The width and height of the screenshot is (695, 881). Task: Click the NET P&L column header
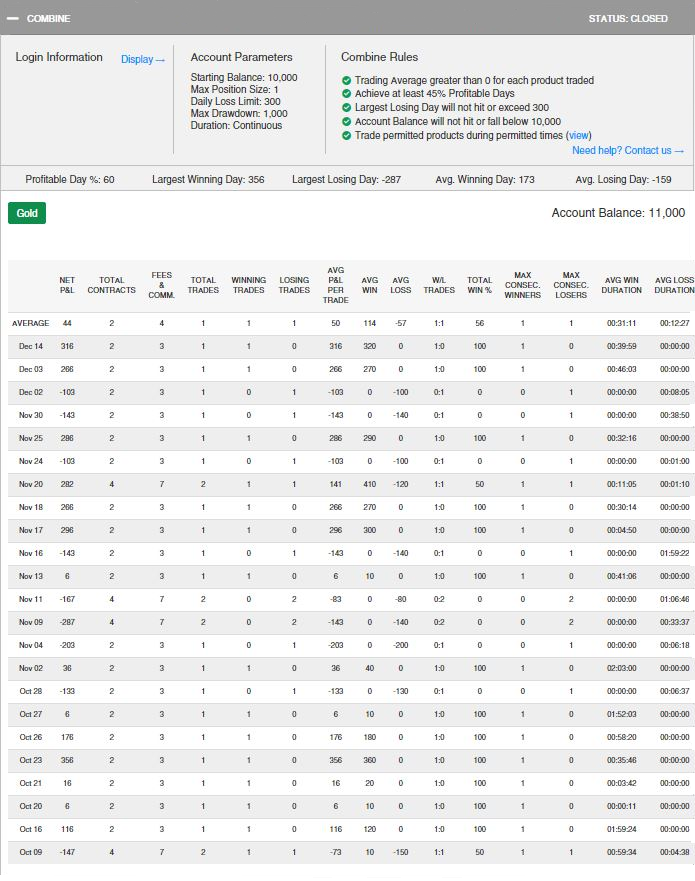pos(67,285)
